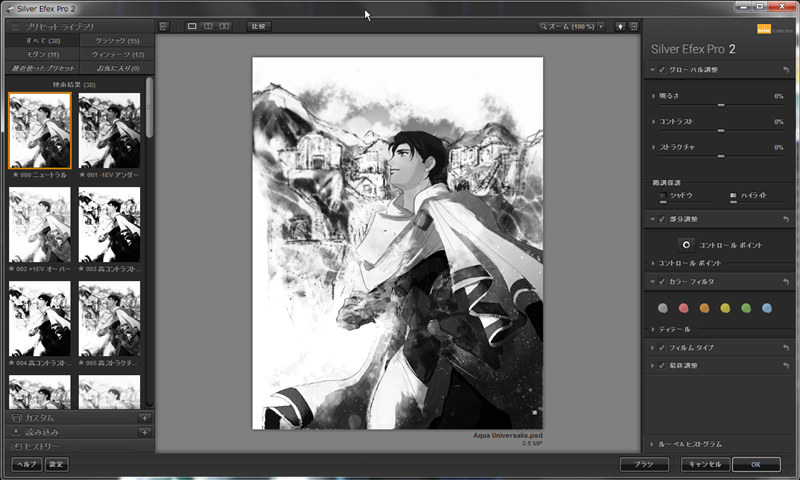Expand the 明るさ brightness details
Screen dimensions: 800x480
point(653,96)
